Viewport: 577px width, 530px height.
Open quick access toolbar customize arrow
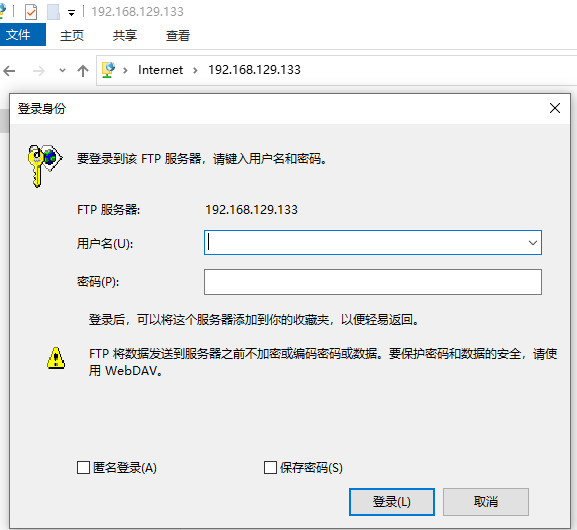(x=71, y=13)
